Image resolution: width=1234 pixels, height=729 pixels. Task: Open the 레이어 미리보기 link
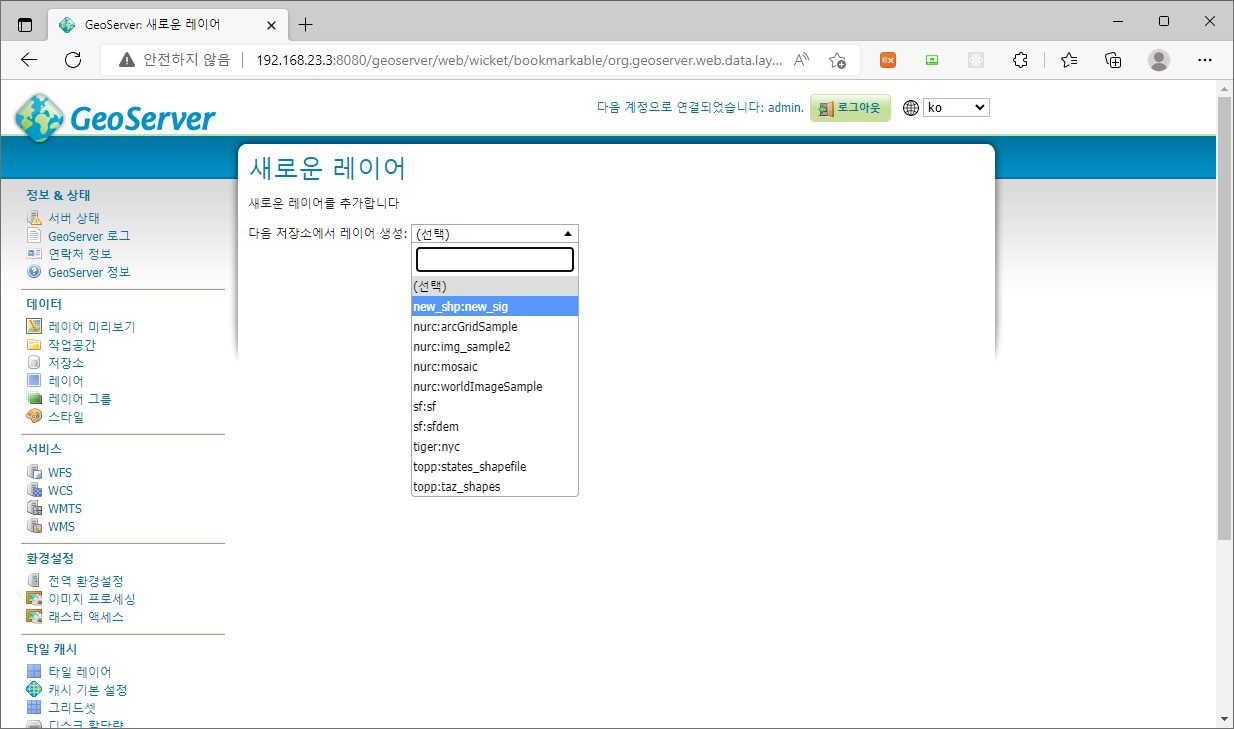[x=92, y=327]
